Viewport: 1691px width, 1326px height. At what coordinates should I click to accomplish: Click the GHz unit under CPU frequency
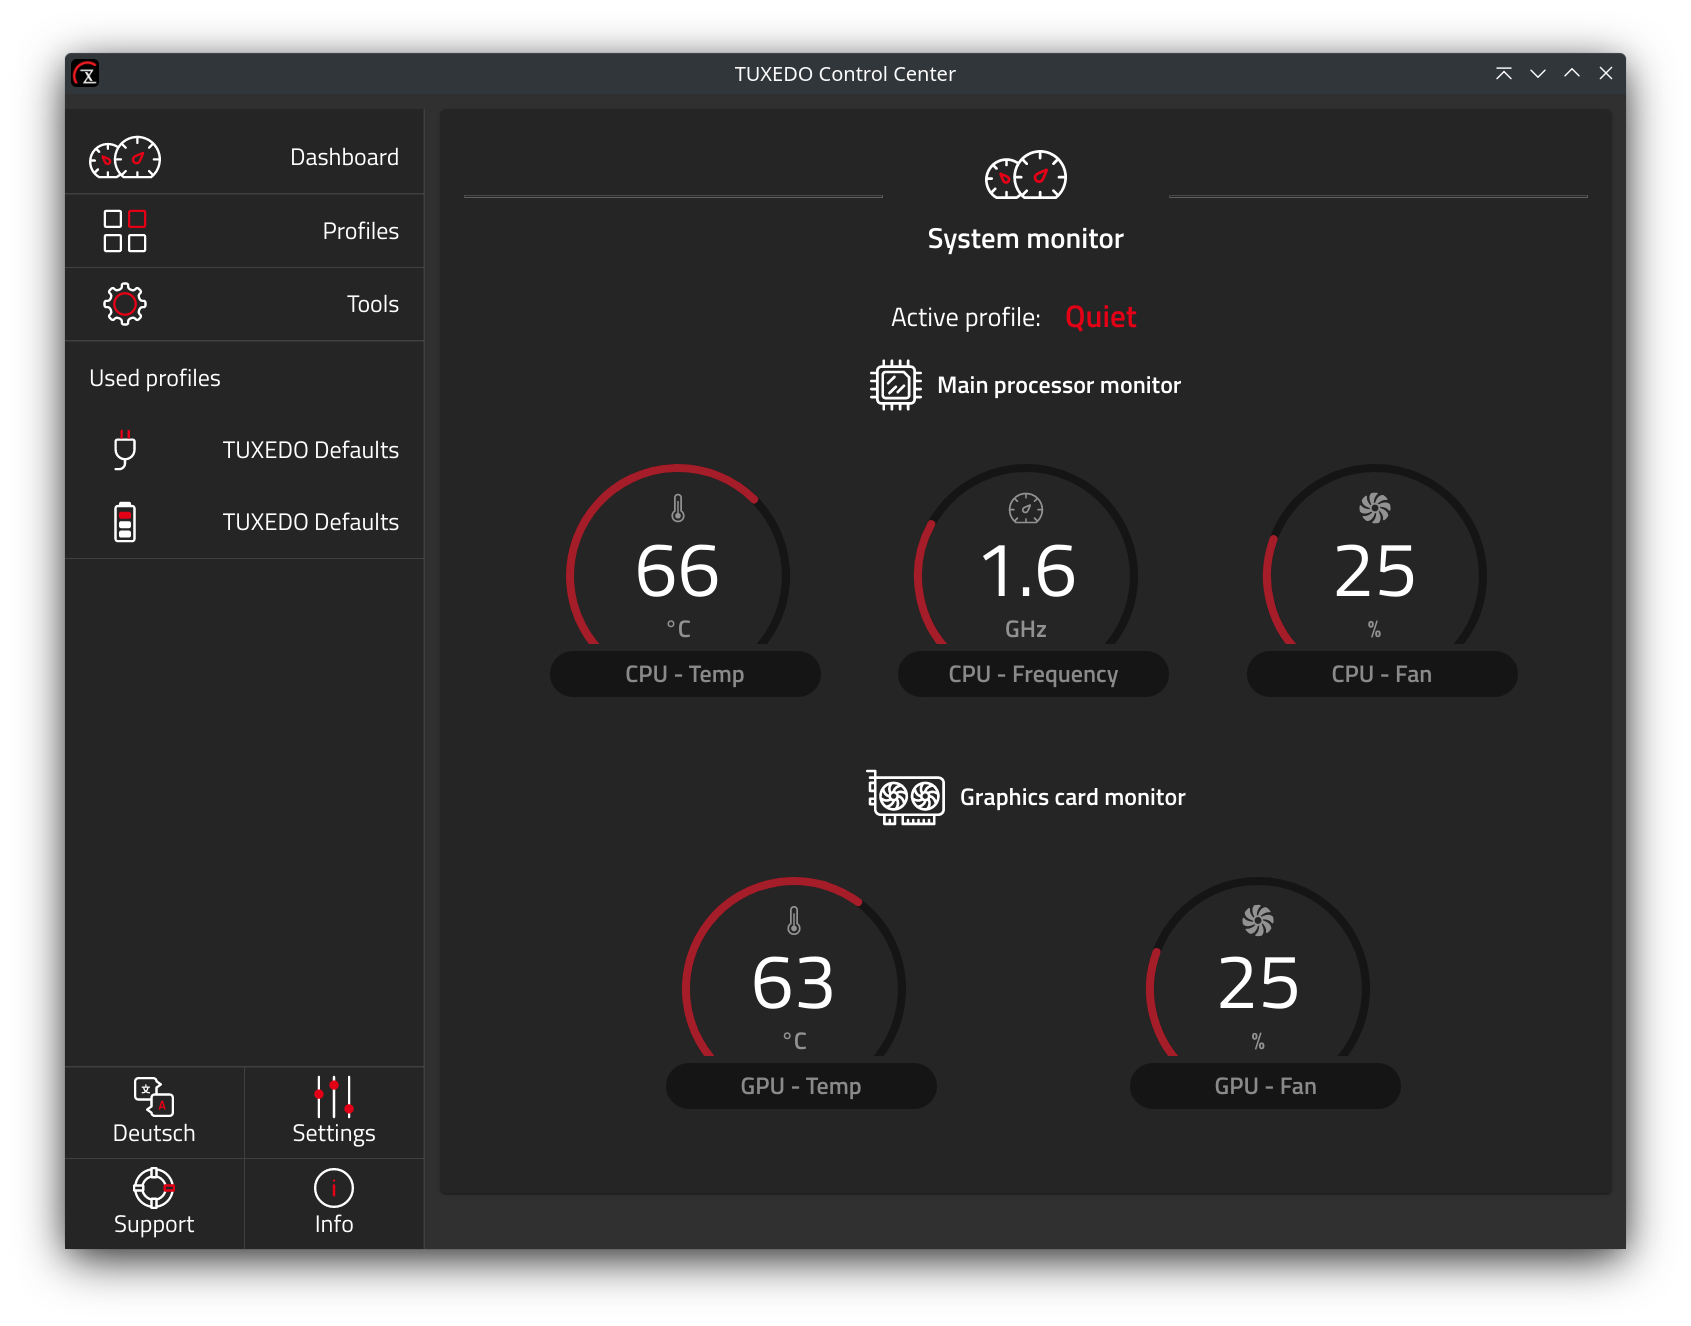pyautogui.click(x=1026, y=629)
